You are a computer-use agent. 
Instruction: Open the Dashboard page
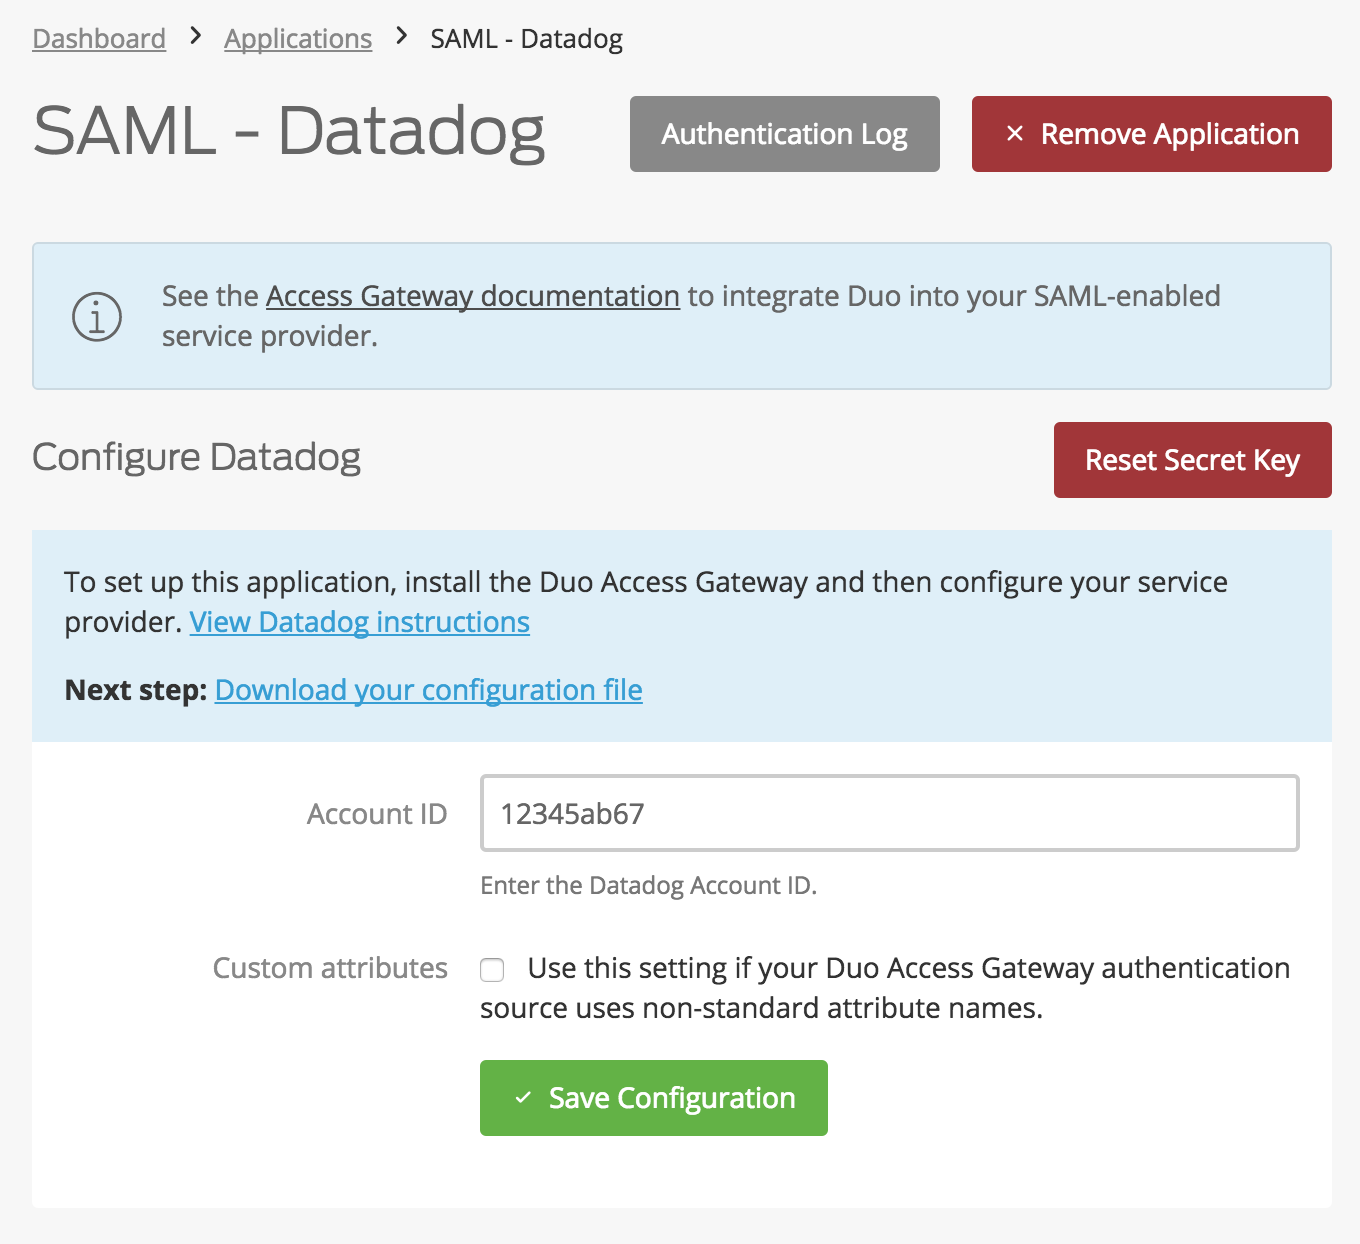[99, 38]
